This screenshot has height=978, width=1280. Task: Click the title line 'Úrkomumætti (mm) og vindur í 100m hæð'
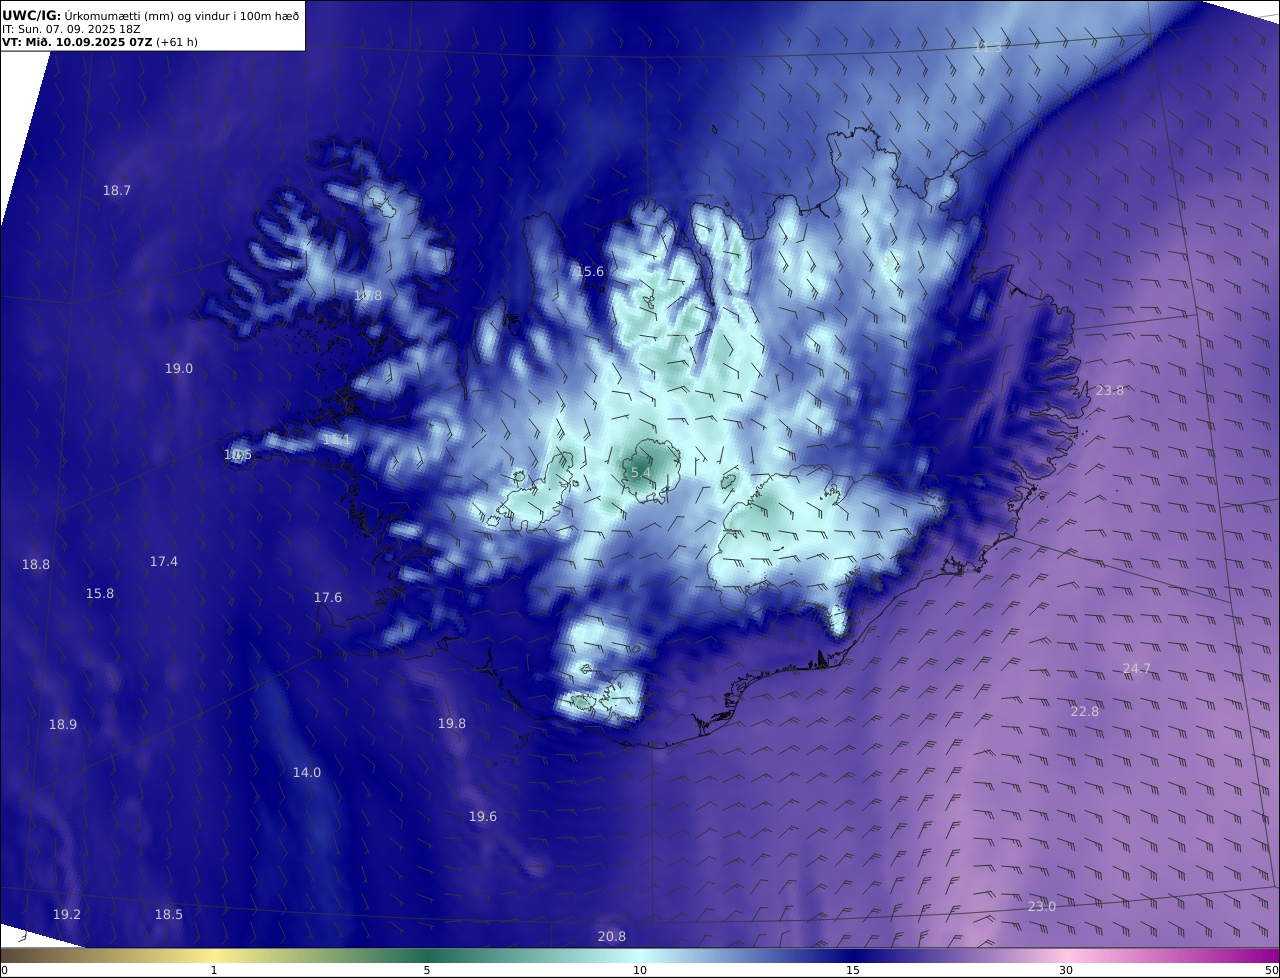[182, 15]
